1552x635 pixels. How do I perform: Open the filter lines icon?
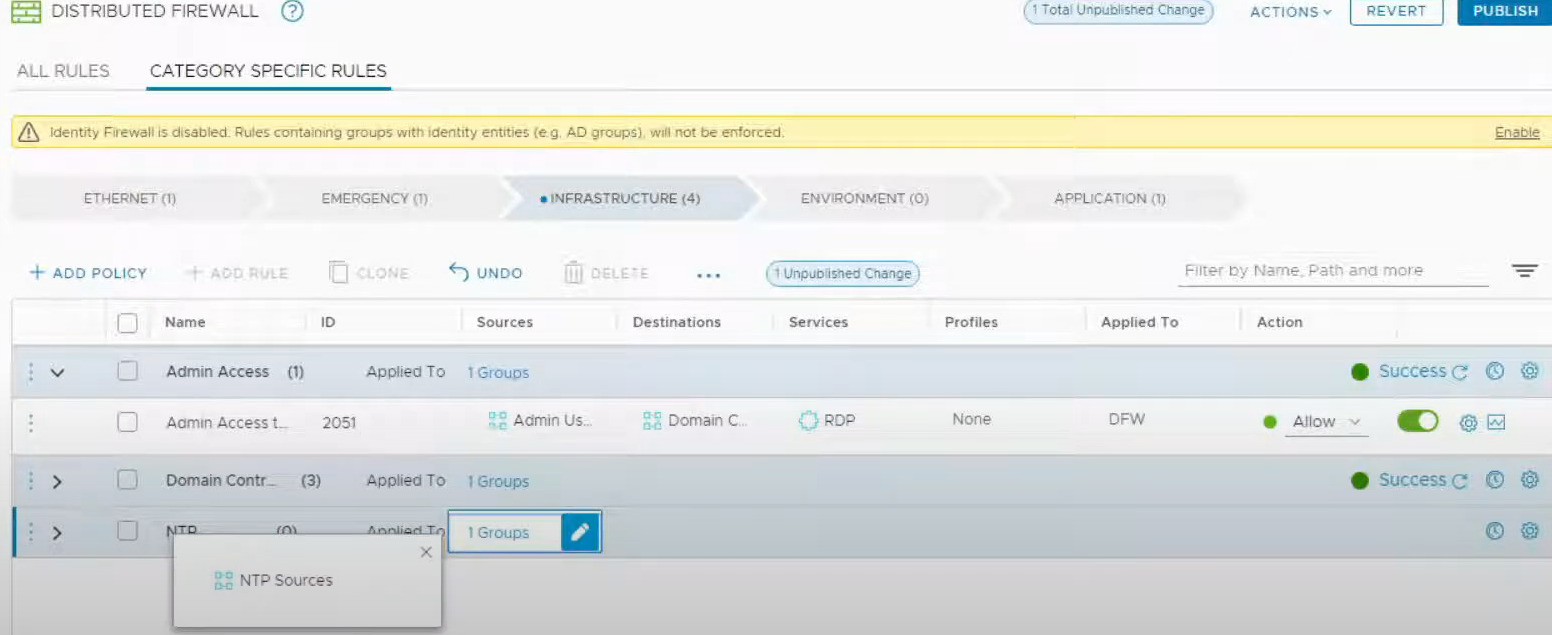1524,271
